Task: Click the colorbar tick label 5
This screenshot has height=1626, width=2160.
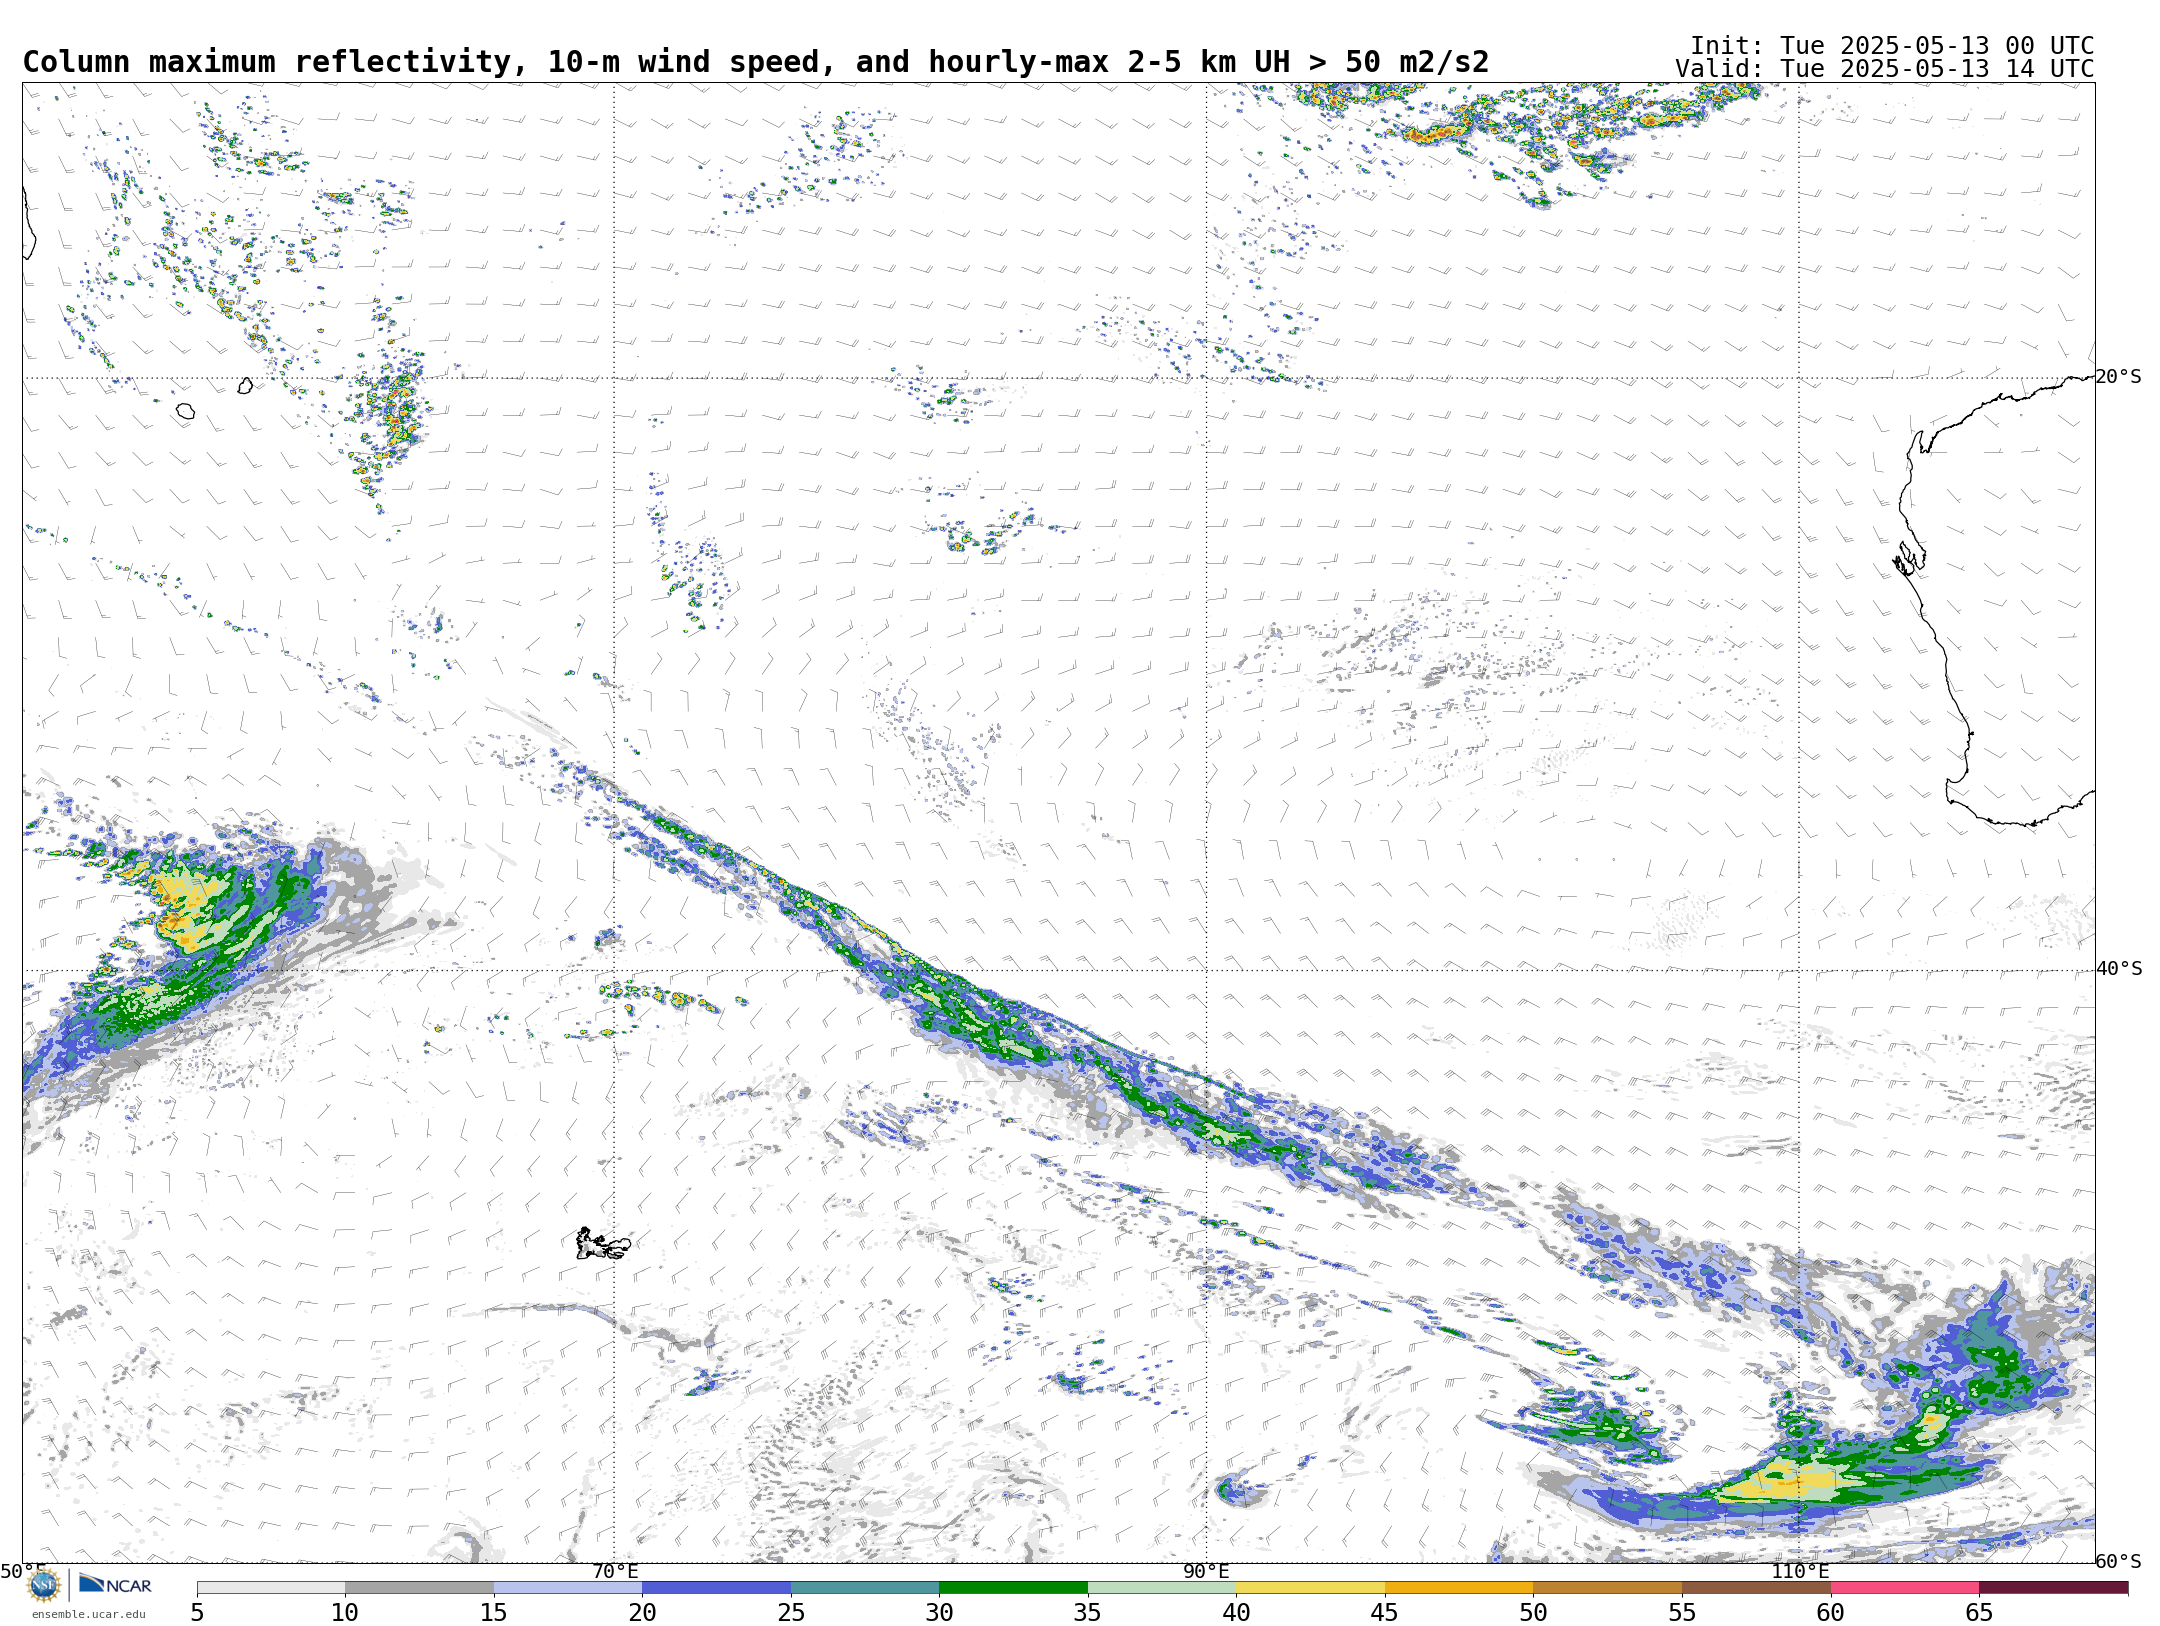Action: [197, 1613]
